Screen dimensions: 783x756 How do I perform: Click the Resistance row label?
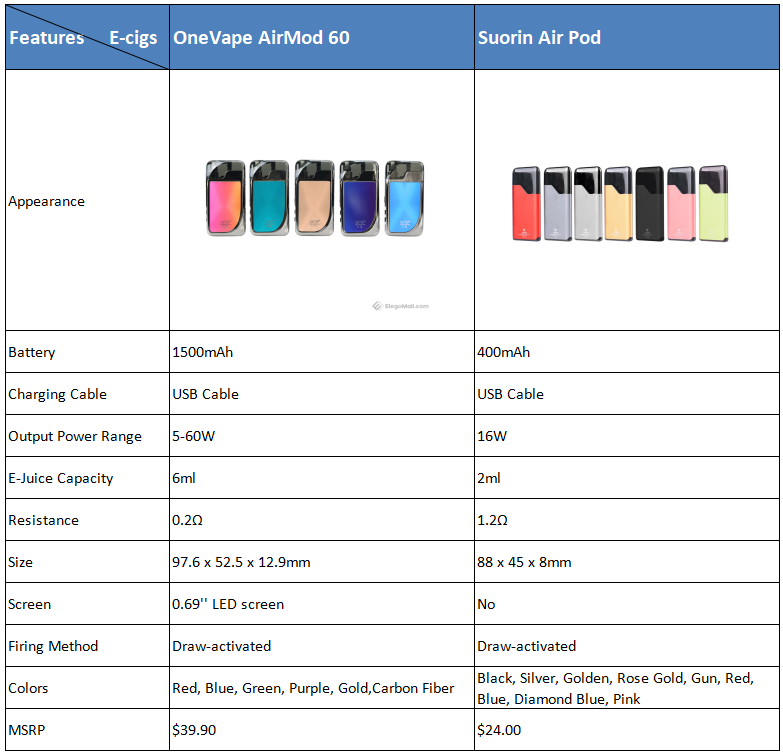click(43, 520)
